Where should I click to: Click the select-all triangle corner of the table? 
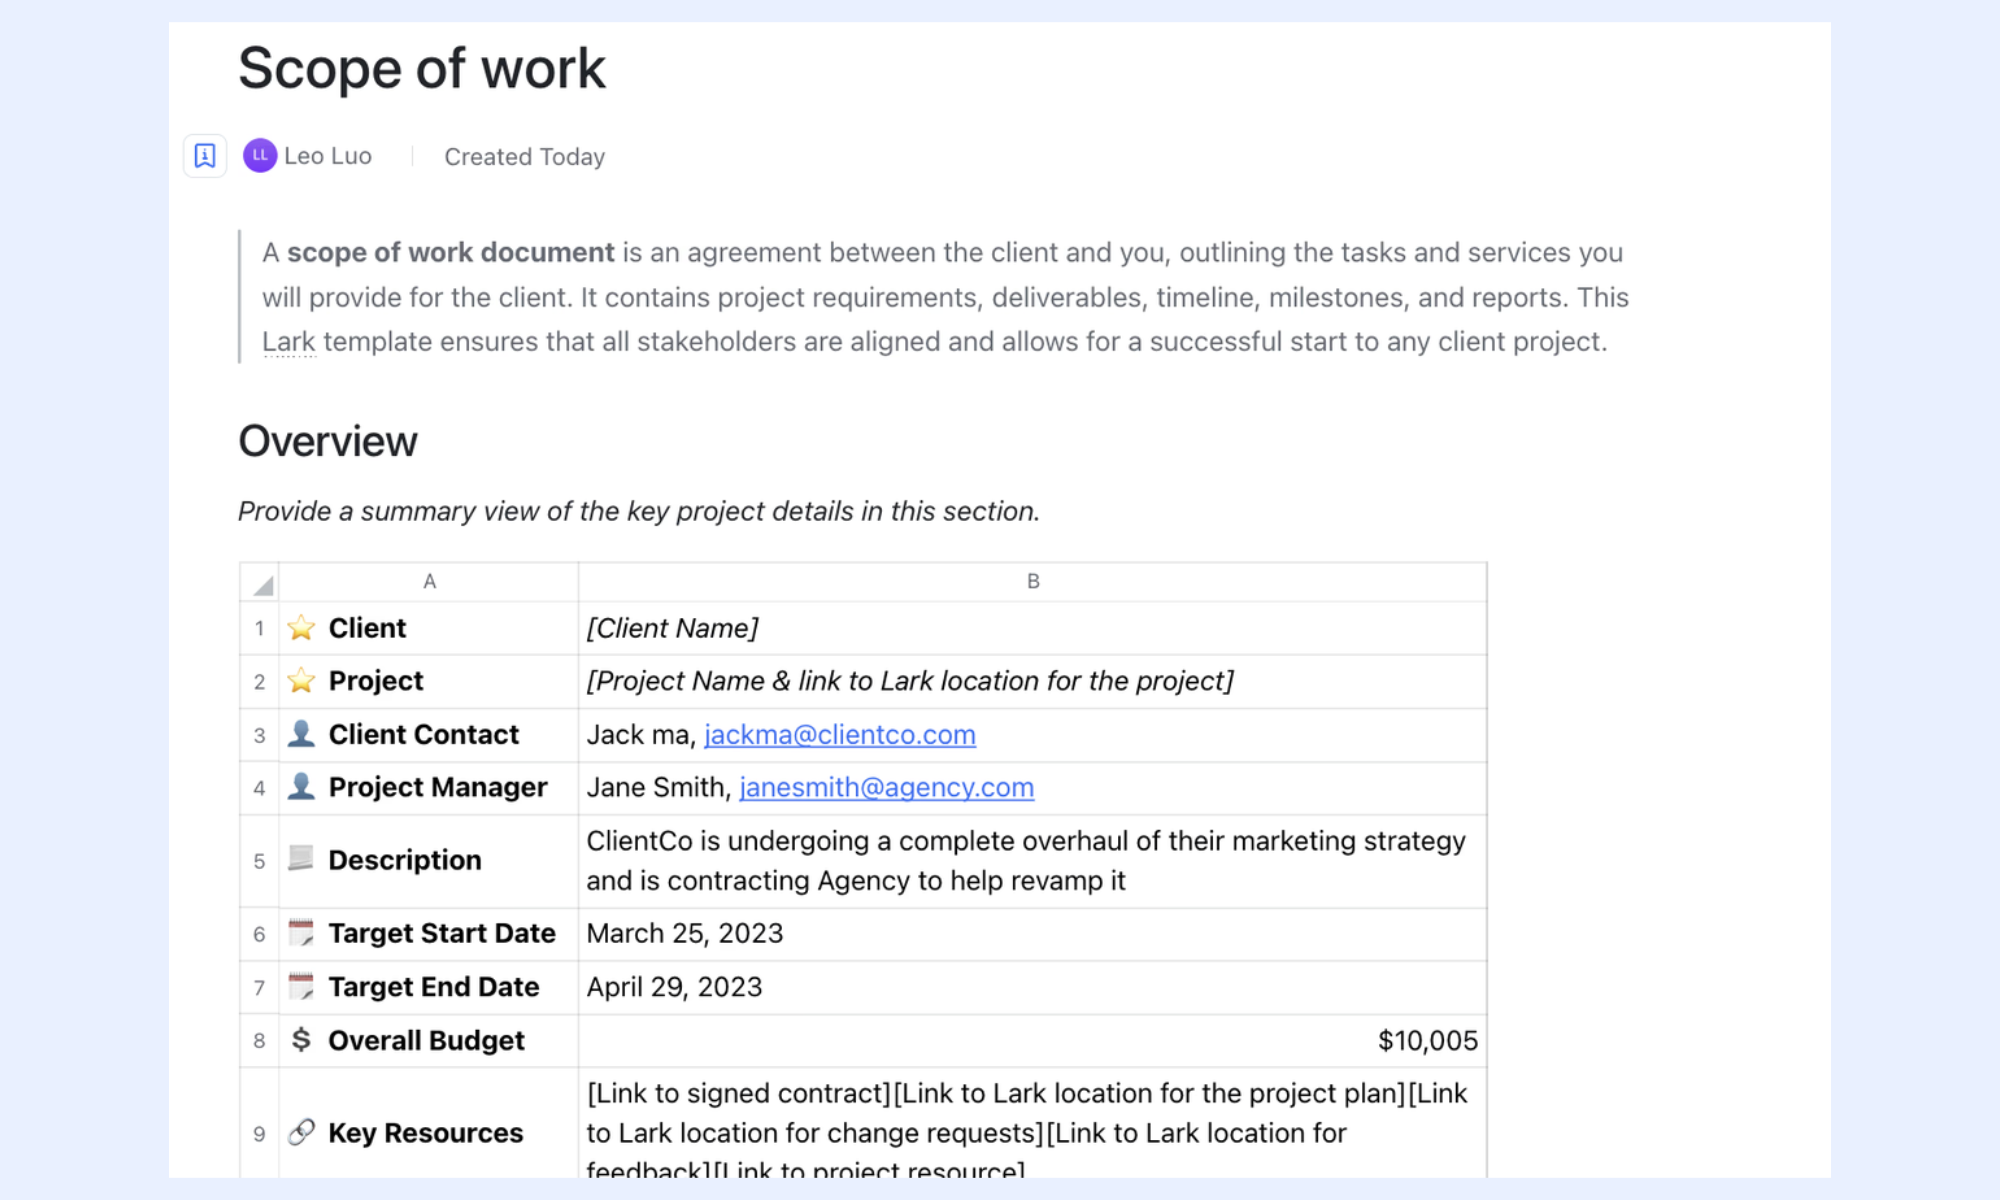click(x=260, y=582)
